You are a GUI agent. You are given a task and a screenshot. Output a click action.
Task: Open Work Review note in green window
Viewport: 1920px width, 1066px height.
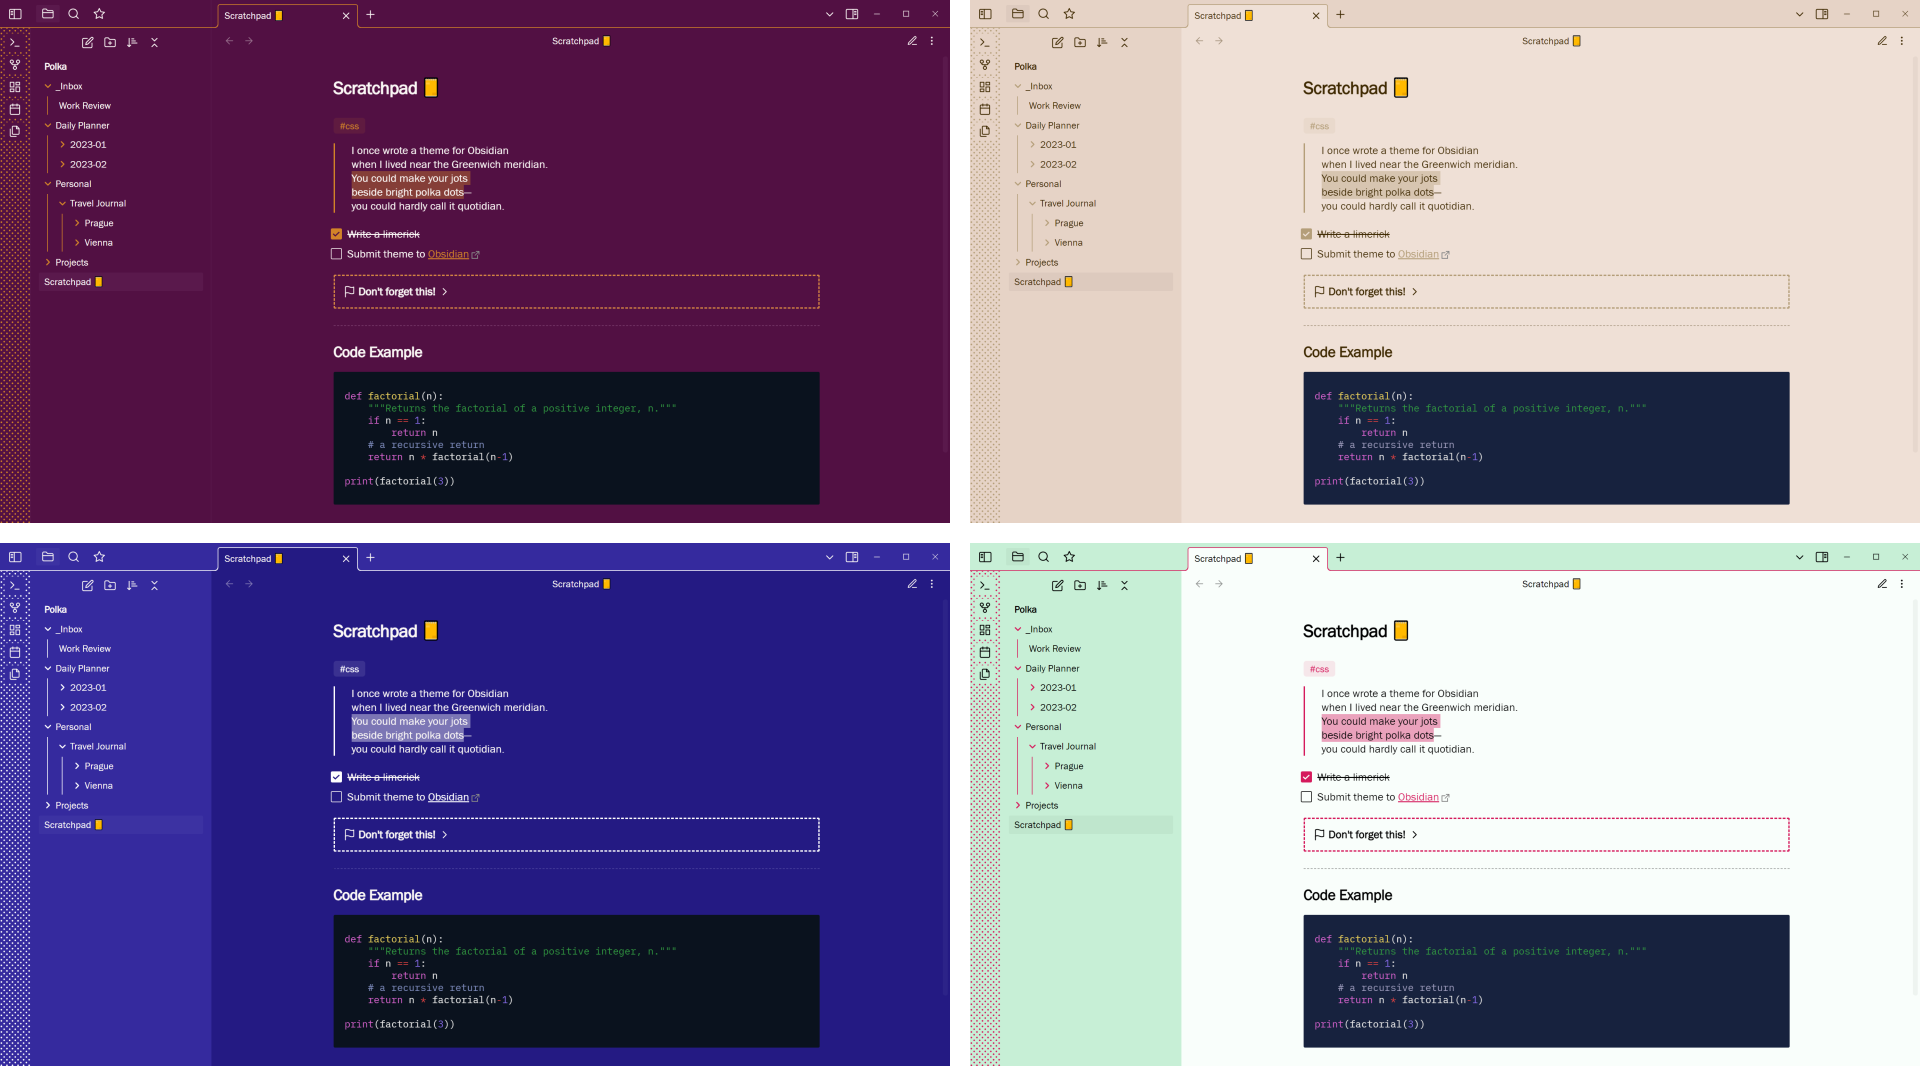(1054, 649)
